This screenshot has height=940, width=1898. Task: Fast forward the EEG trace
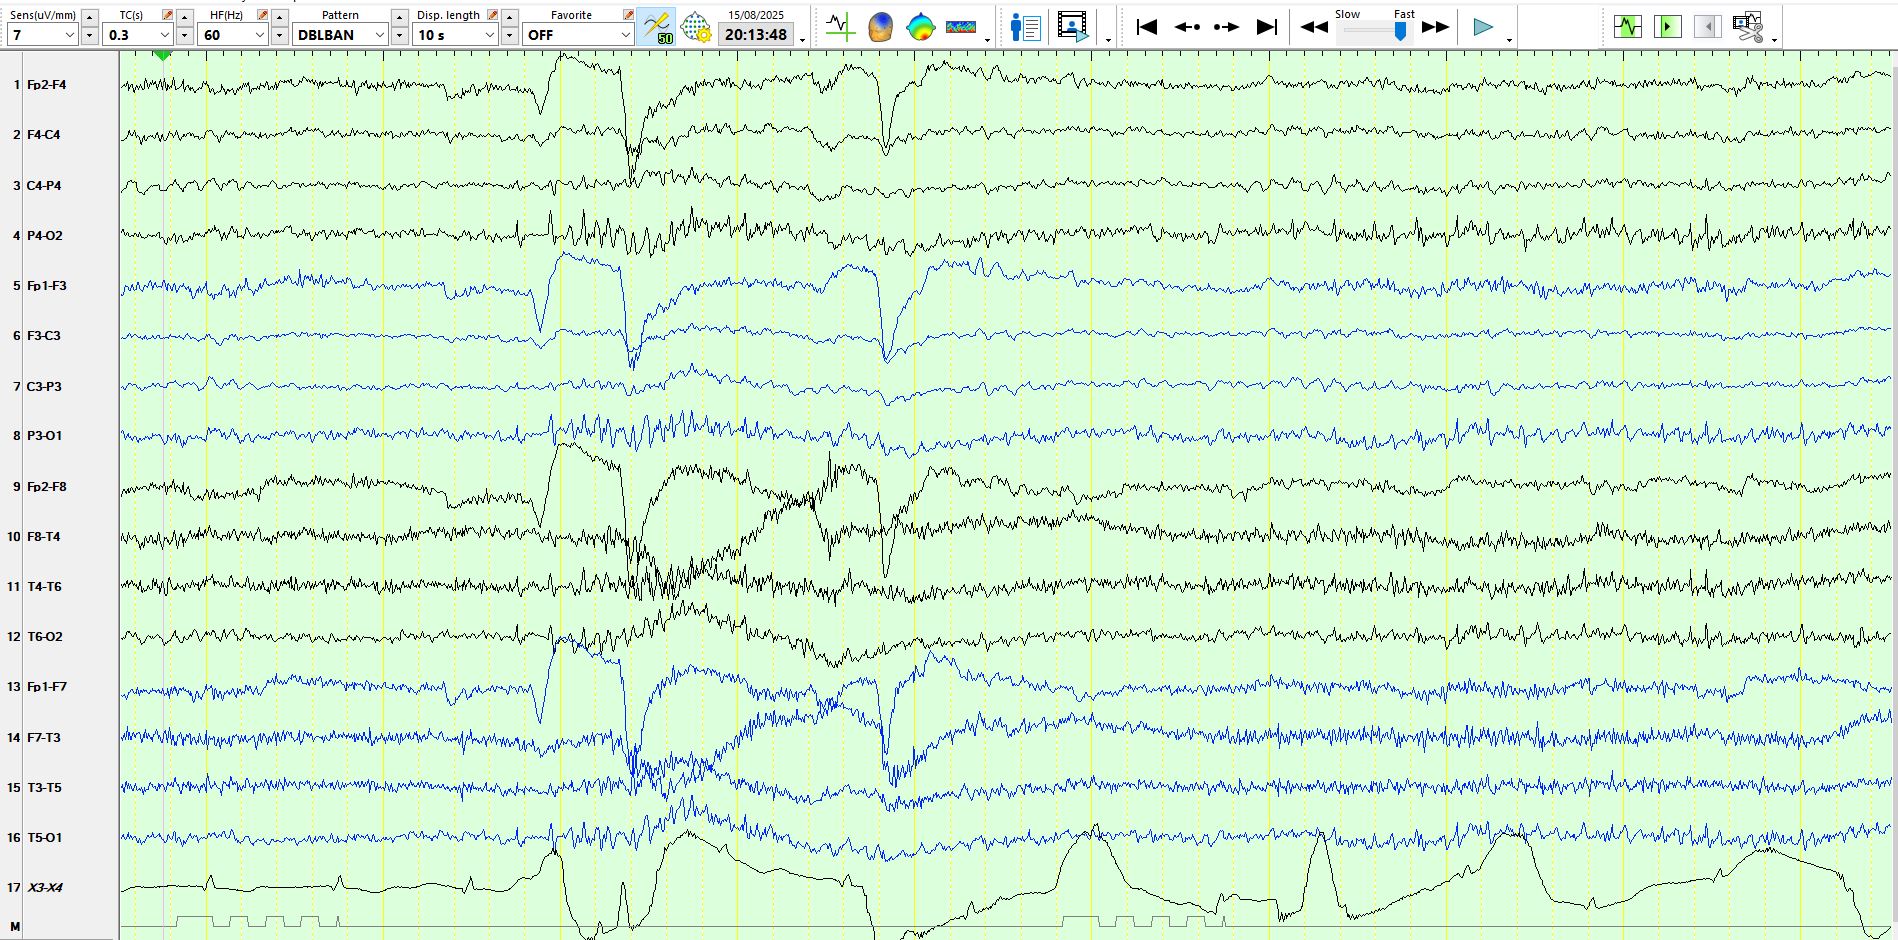click(1435, 27)
